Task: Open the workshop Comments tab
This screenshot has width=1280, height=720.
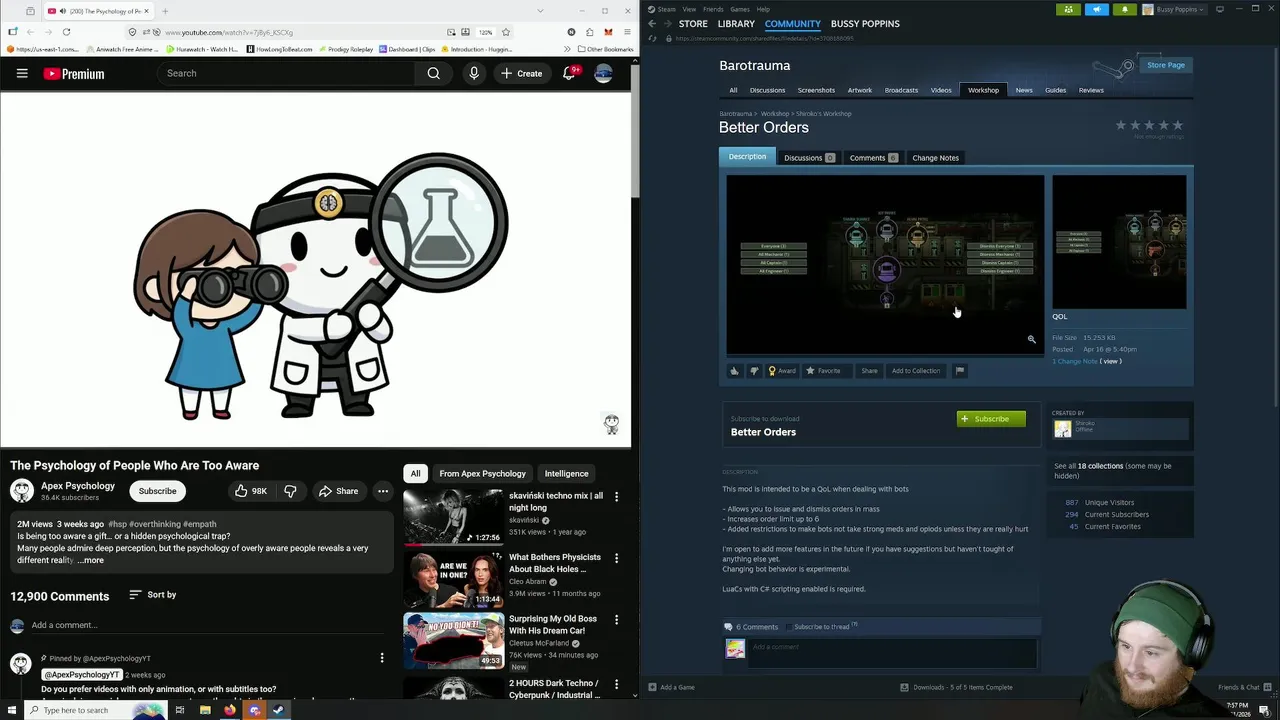Action: click(x=873, y=157)
